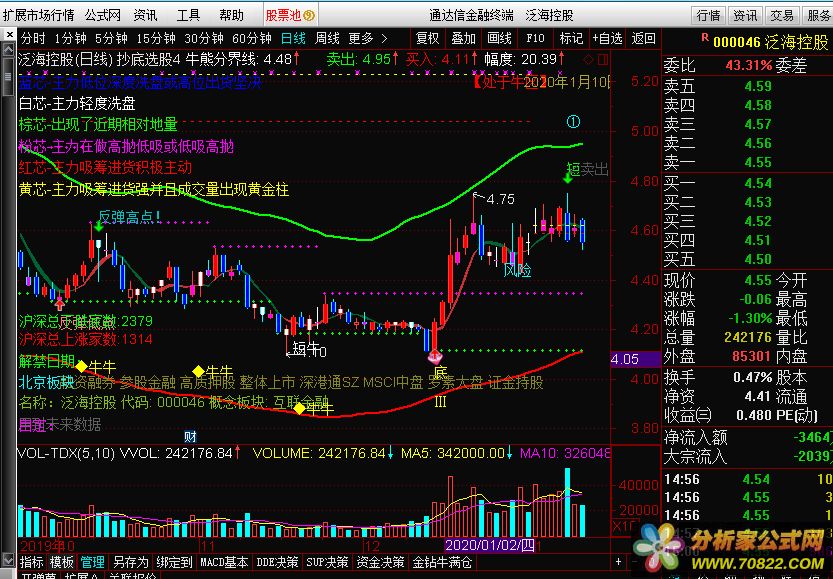Click the 叠加 toolbar button

click(x=463, y=38)
